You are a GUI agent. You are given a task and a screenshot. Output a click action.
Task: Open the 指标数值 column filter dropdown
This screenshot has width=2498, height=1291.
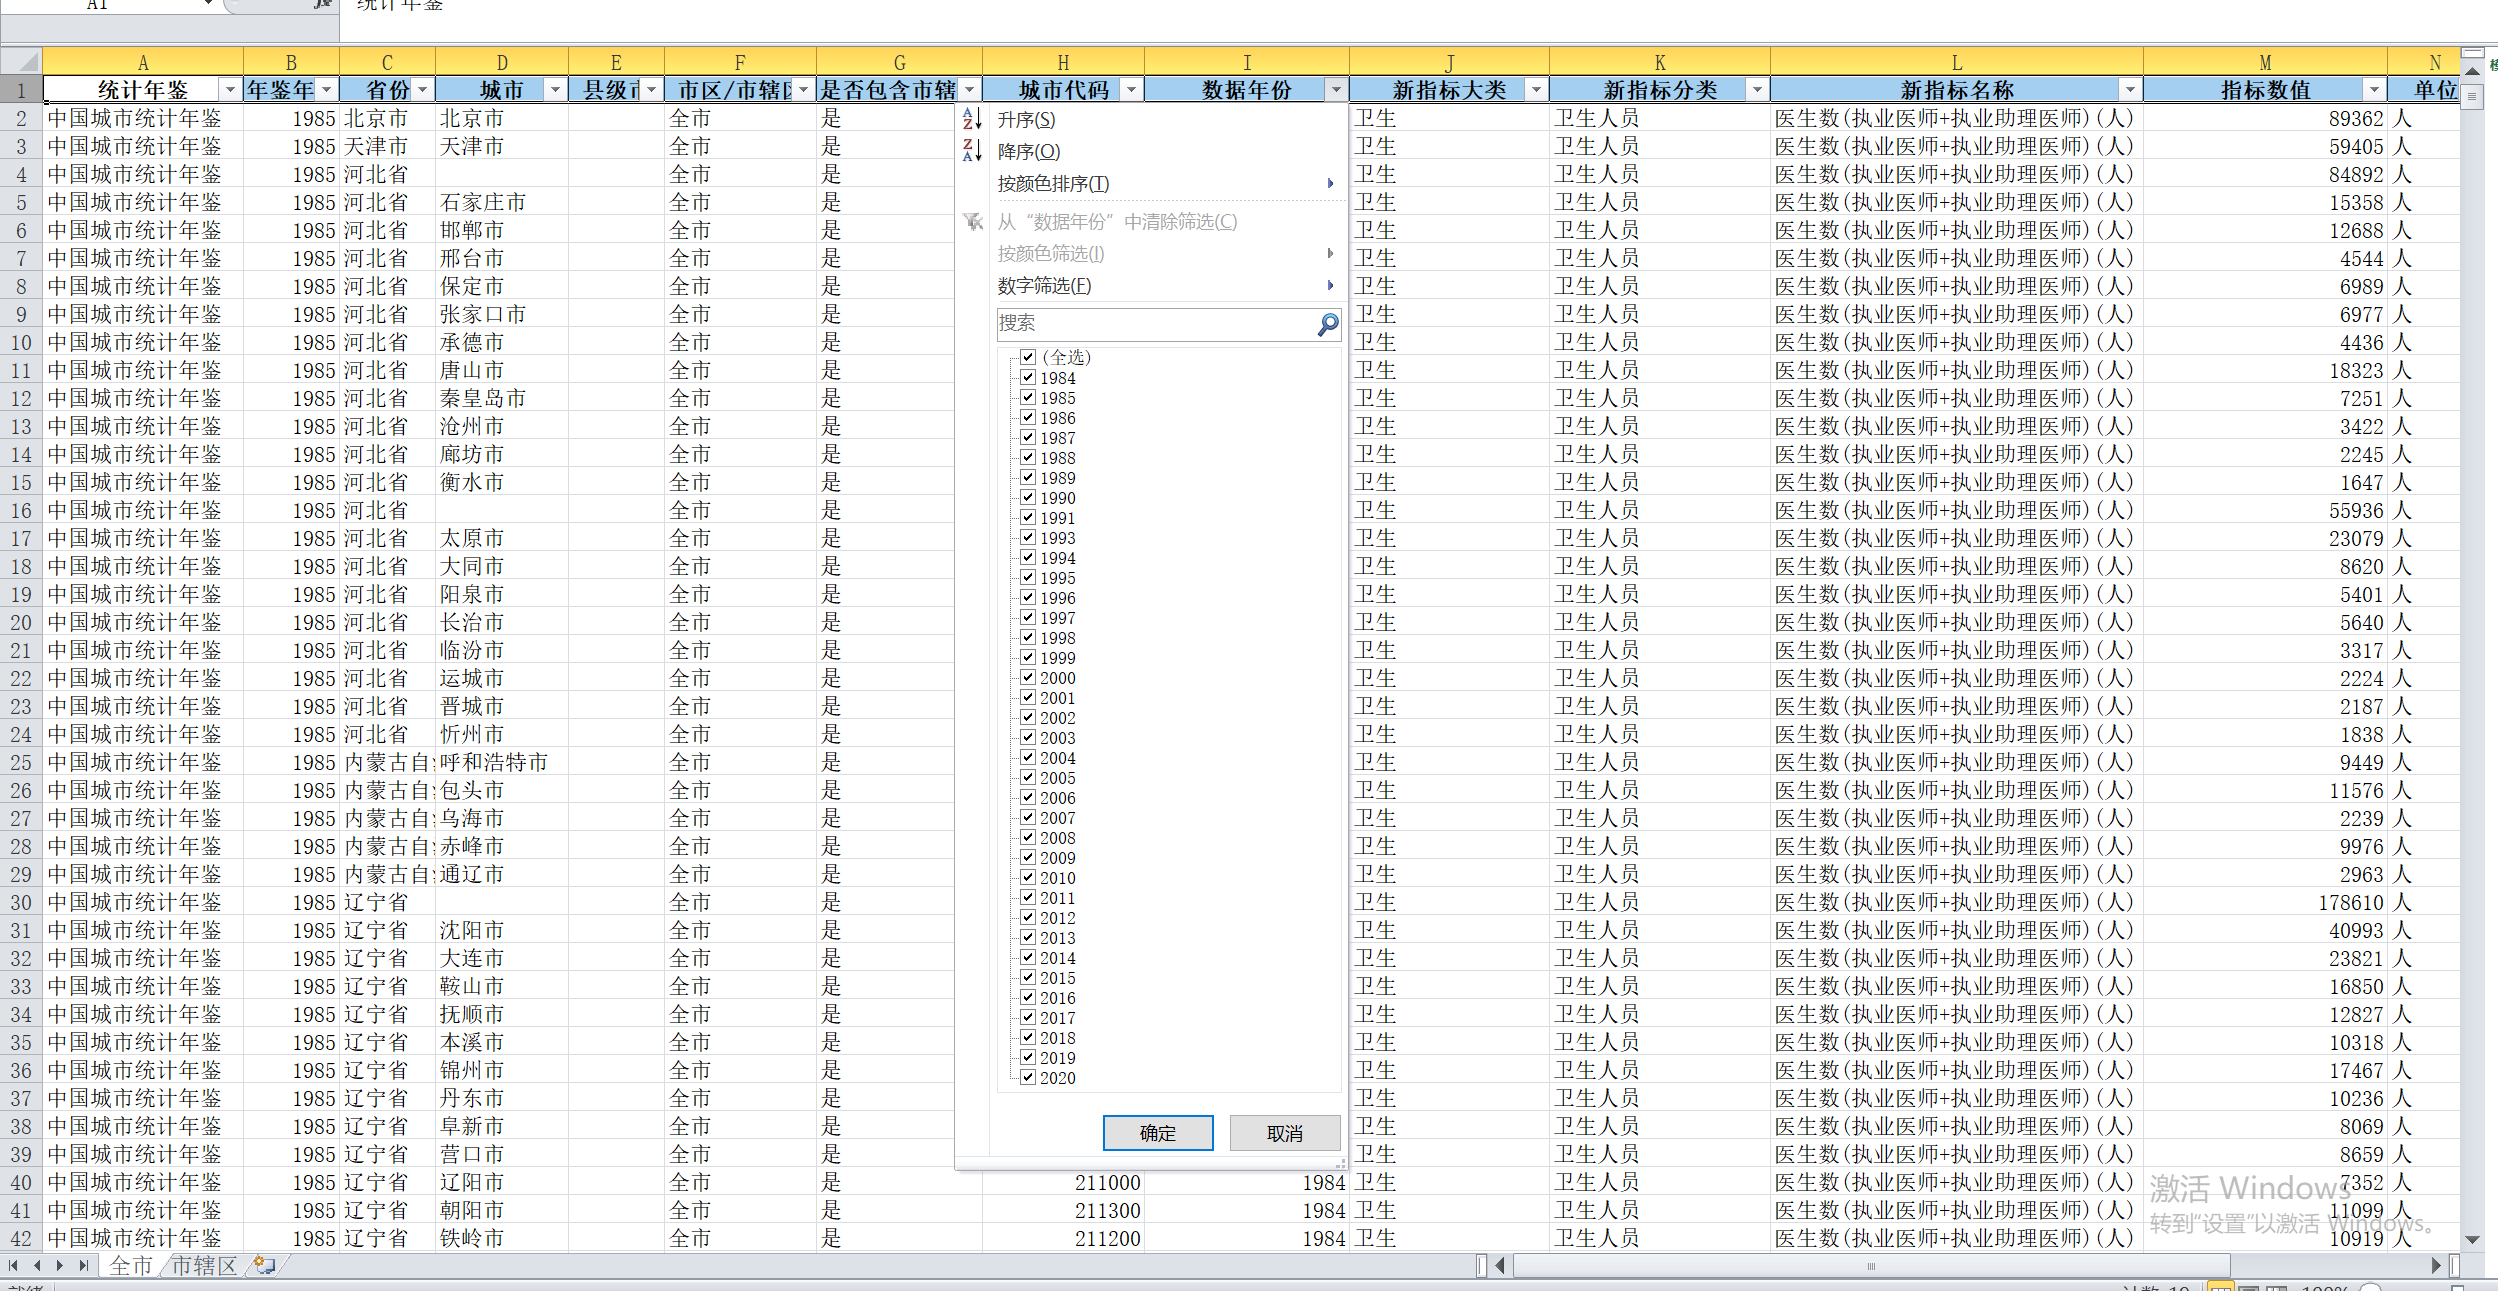click(2373, 90)
